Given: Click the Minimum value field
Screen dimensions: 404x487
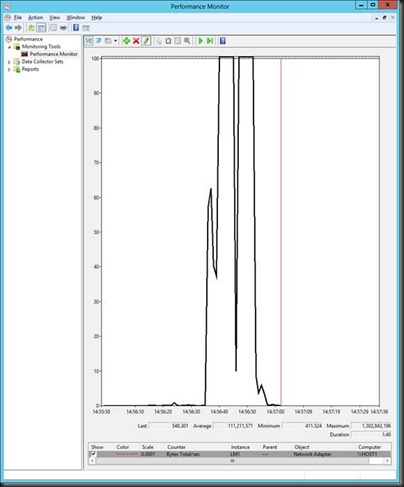Looking at the screenshot, I should (303, 426).
